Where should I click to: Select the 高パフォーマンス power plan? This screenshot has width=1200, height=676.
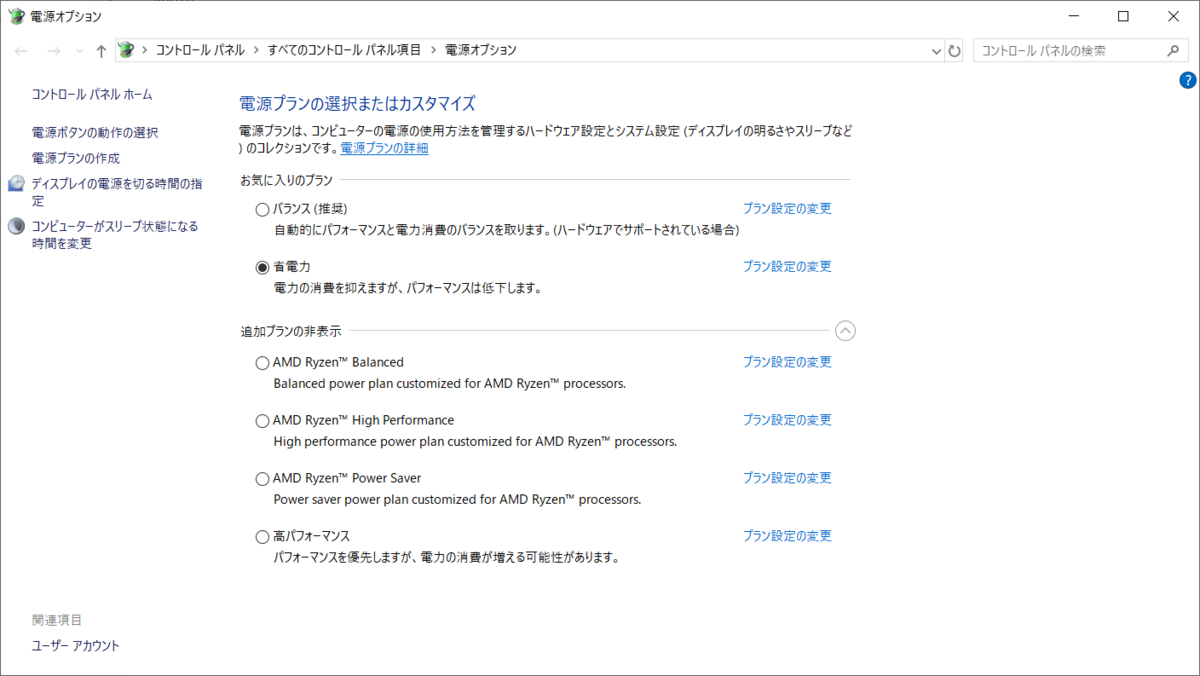[x=261, y=536]
